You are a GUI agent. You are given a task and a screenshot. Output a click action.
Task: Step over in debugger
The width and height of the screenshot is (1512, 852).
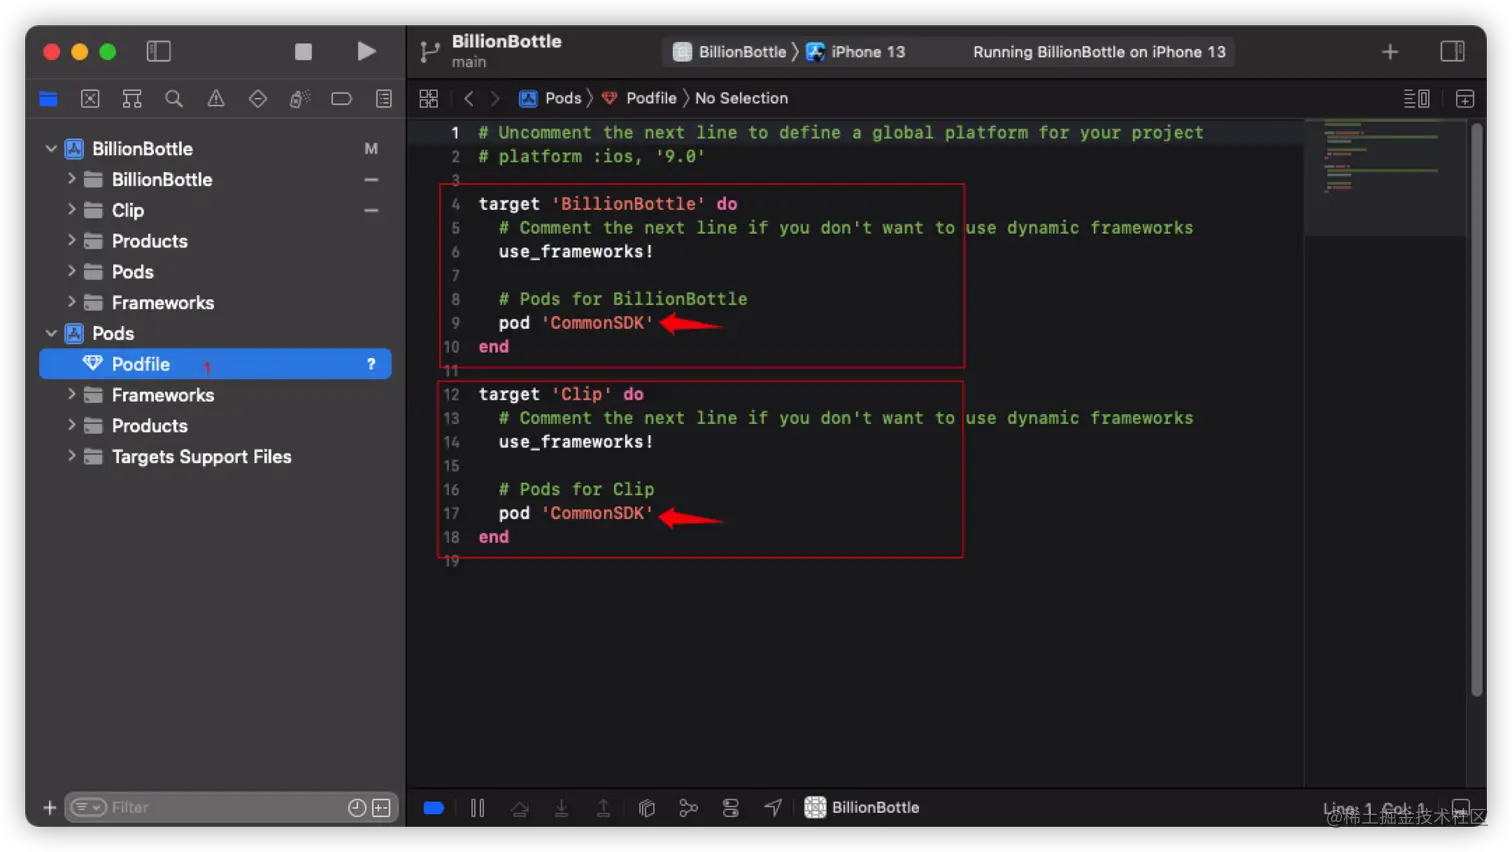pyautogui.click(x=520, y=808)
